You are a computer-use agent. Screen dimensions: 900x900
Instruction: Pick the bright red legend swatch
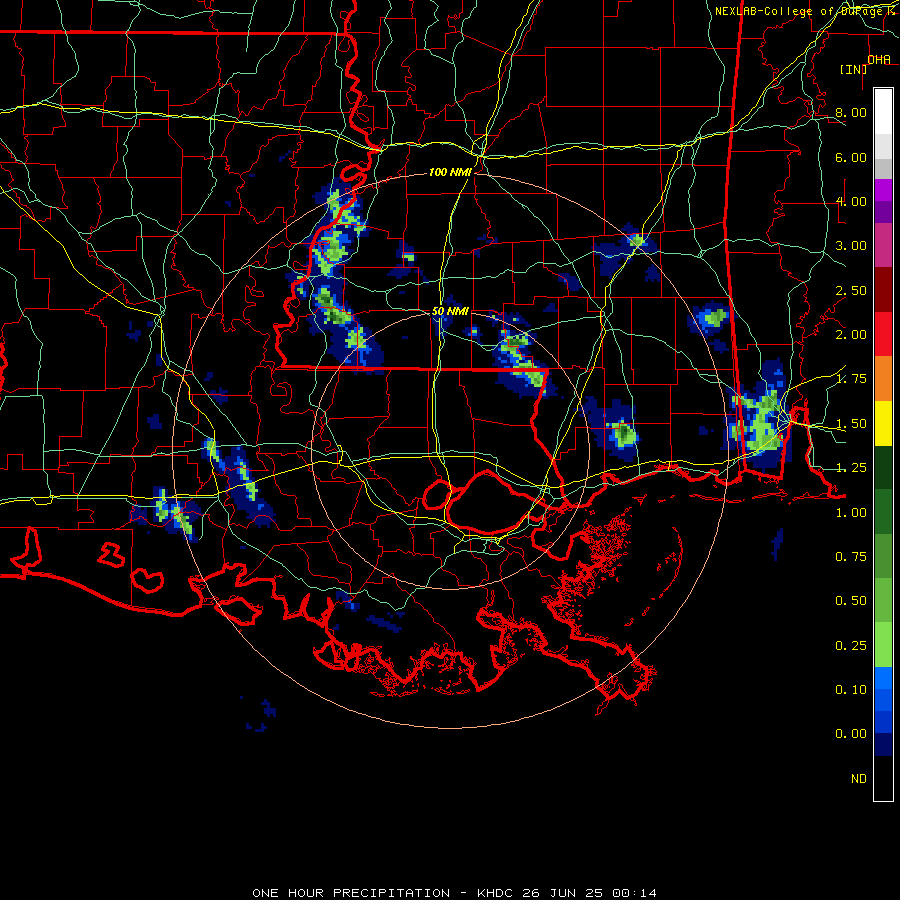(x=883, y=334)
